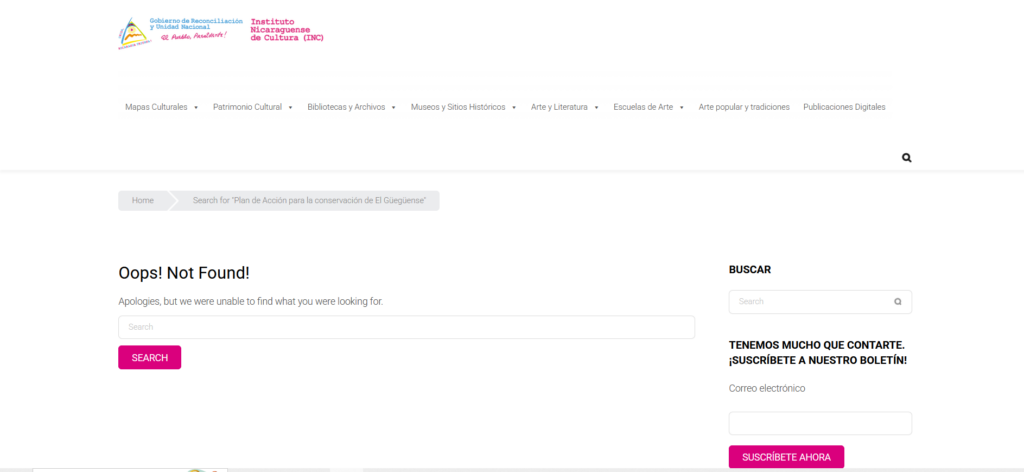Expand the Mapas Culturales dropdown arrow
The width and height of the screenshot is (1024, 472).
pos(196,108)
